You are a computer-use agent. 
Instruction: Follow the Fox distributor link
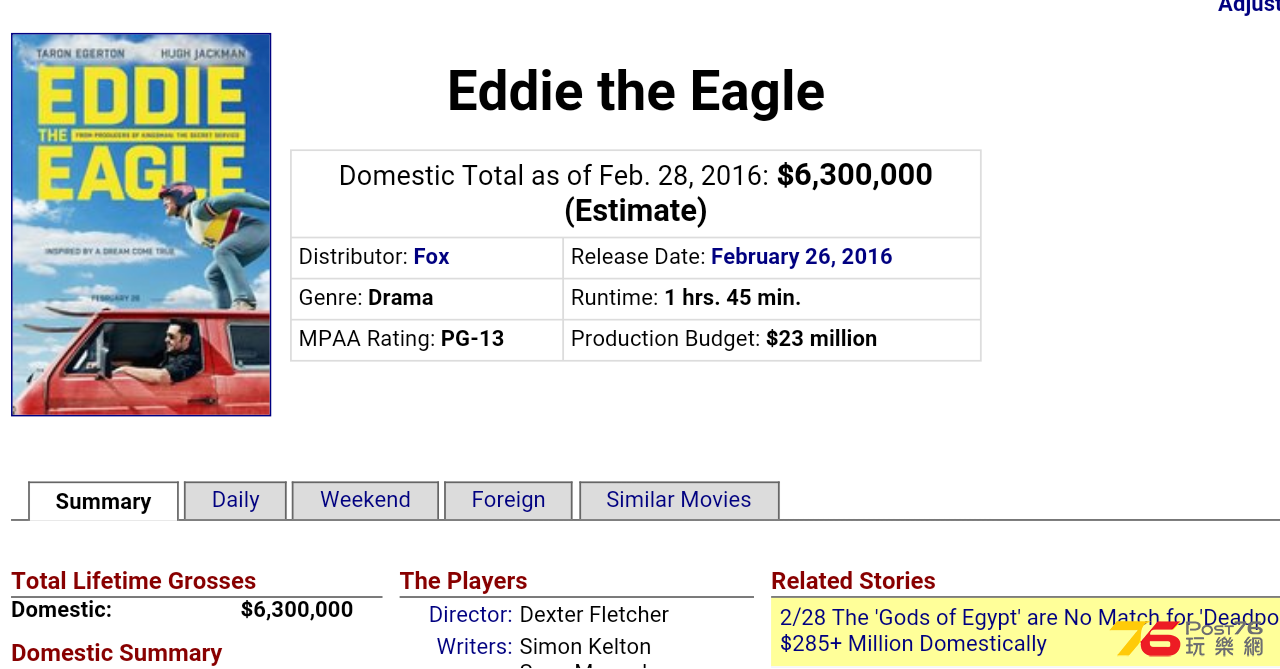[431, 257]
